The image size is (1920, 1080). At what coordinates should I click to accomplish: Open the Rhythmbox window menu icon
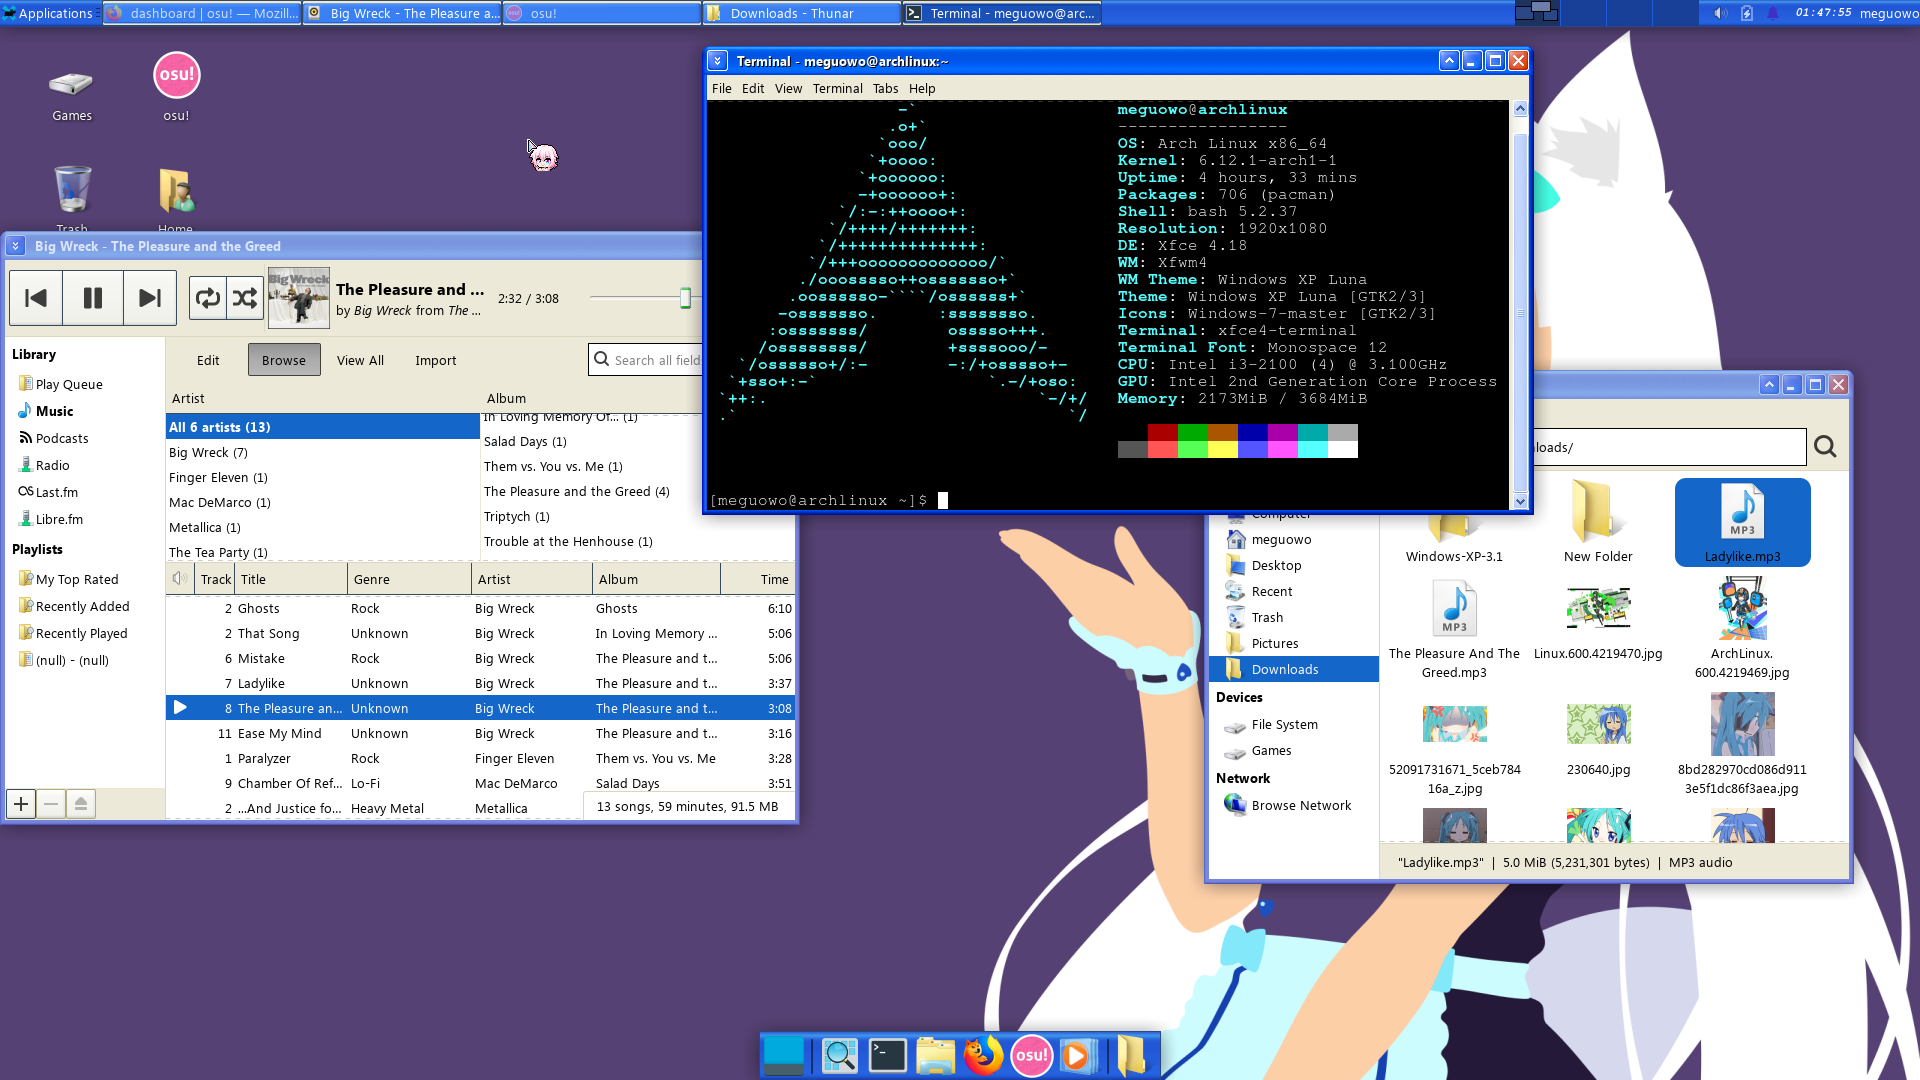pos(15,246)
